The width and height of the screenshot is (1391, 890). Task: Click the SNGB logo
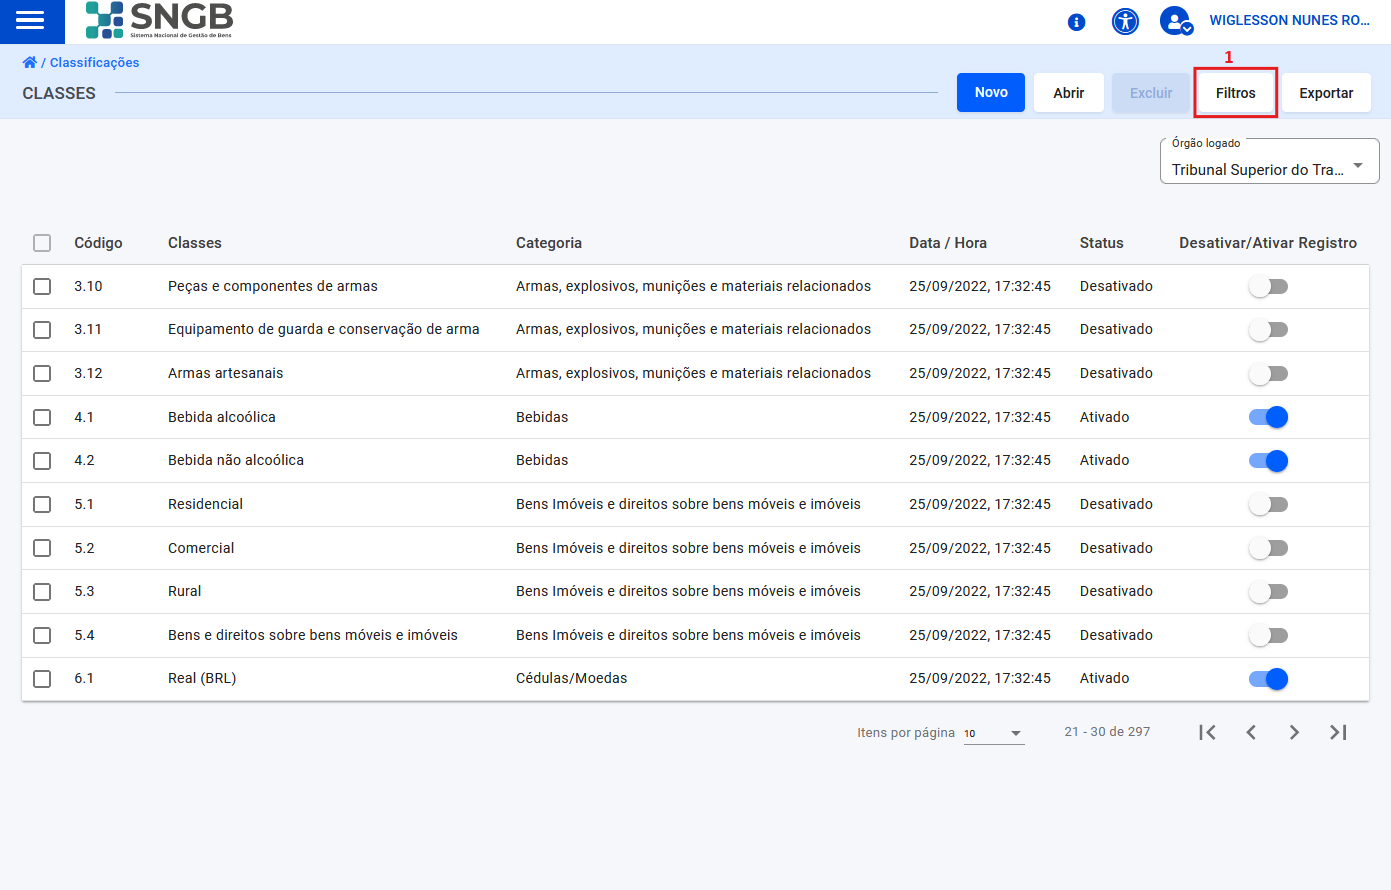[159, 20]
